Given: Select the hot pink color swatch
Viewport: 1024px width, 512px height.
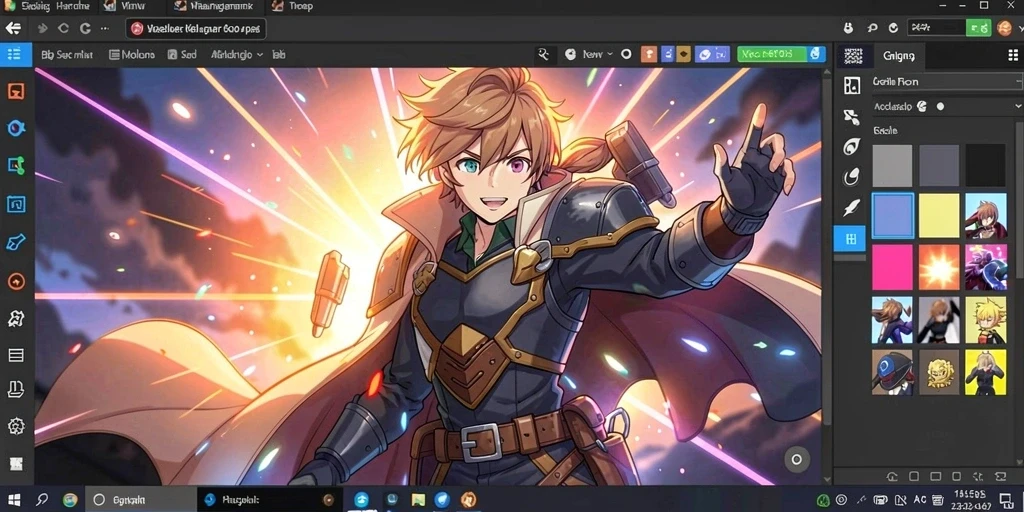Looking at the screenshot, I should (x=892, y=267).
